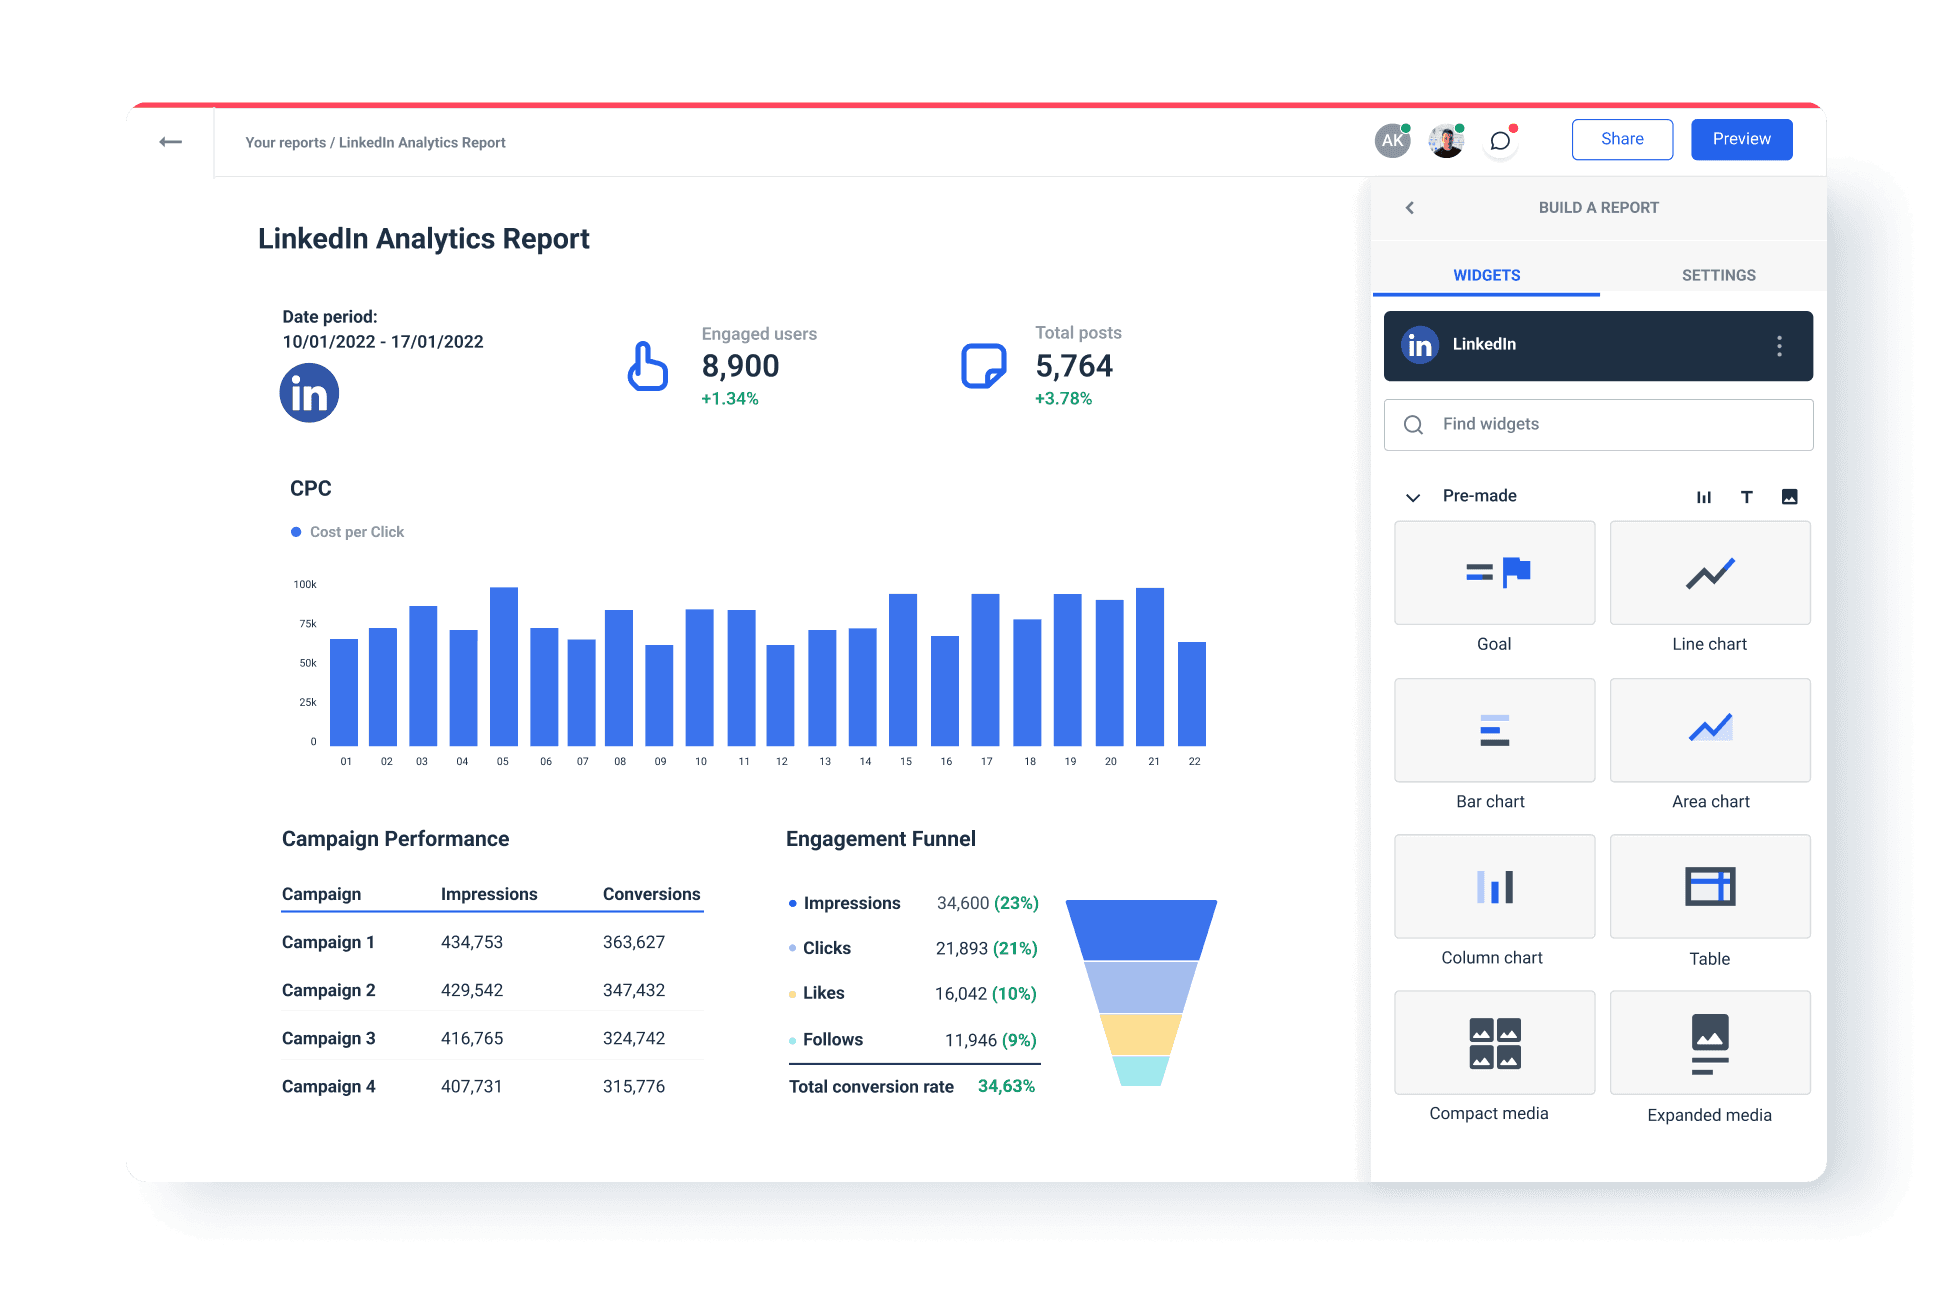Click the Preview button
This screenshot has height=1290, width=1950.
1741,139
